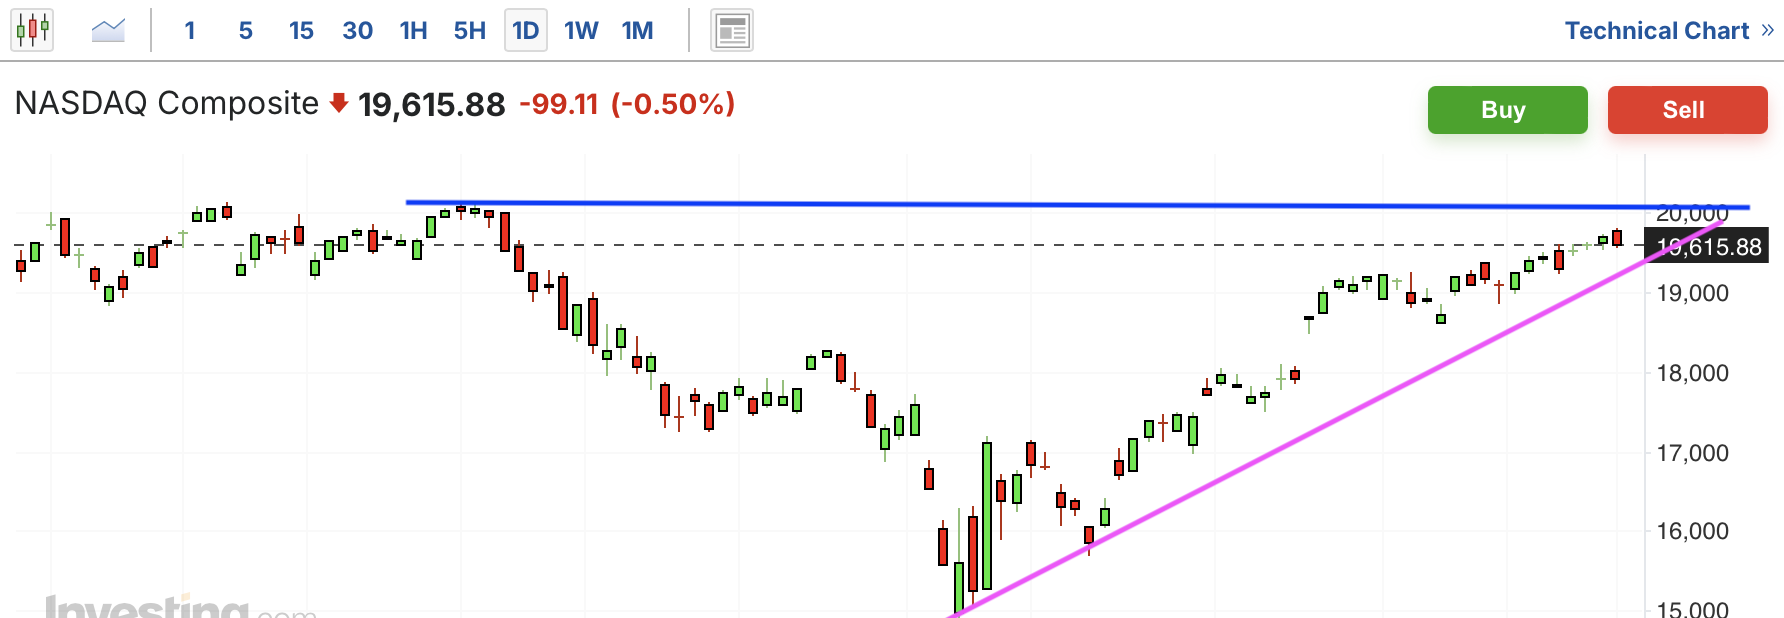This screenshot has height=618, width=1784.
Task: Change to the 1W weekly interval
Action: (x=581, y=30)
